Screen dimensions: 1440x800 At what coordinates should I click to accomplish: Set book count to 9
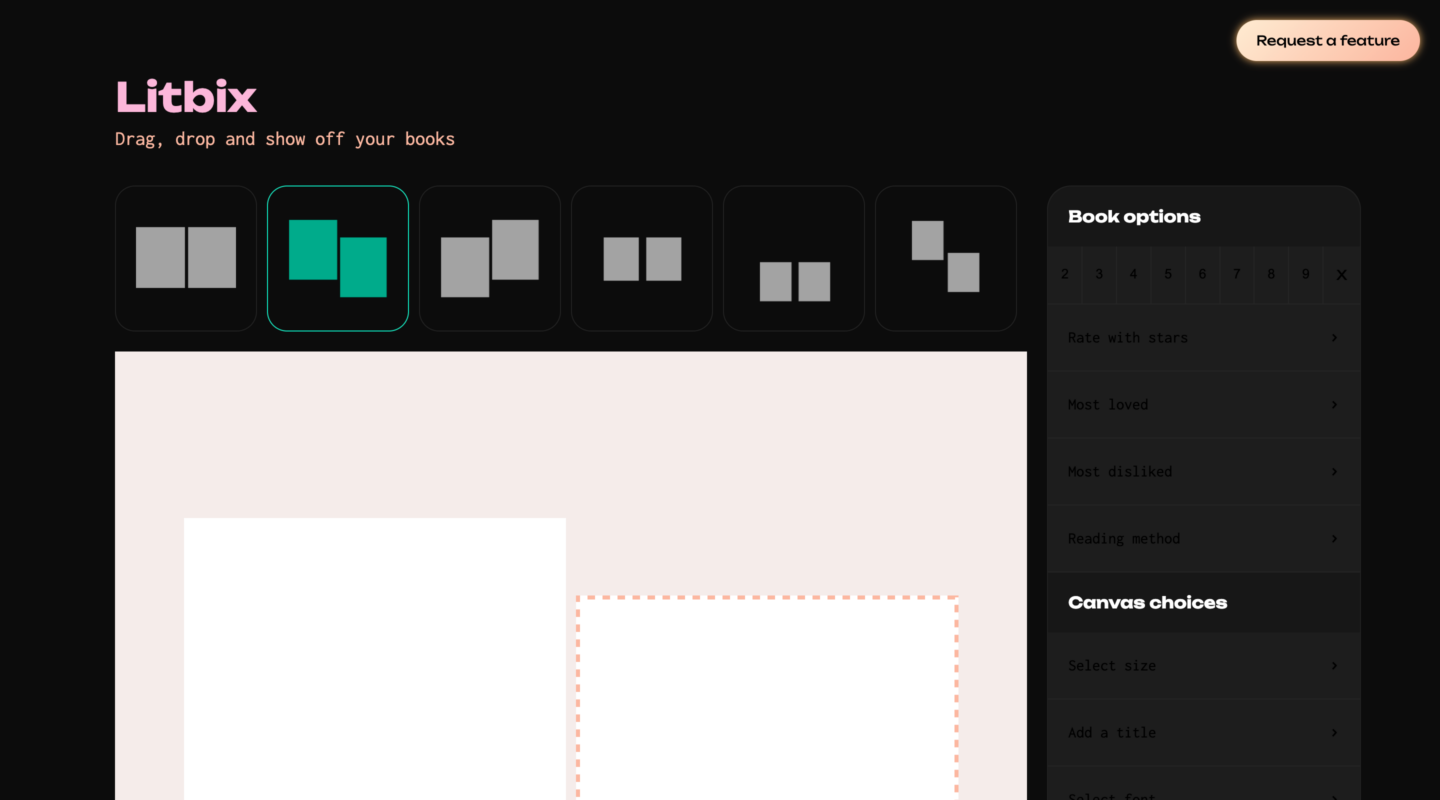click(x=1305, y=274)
